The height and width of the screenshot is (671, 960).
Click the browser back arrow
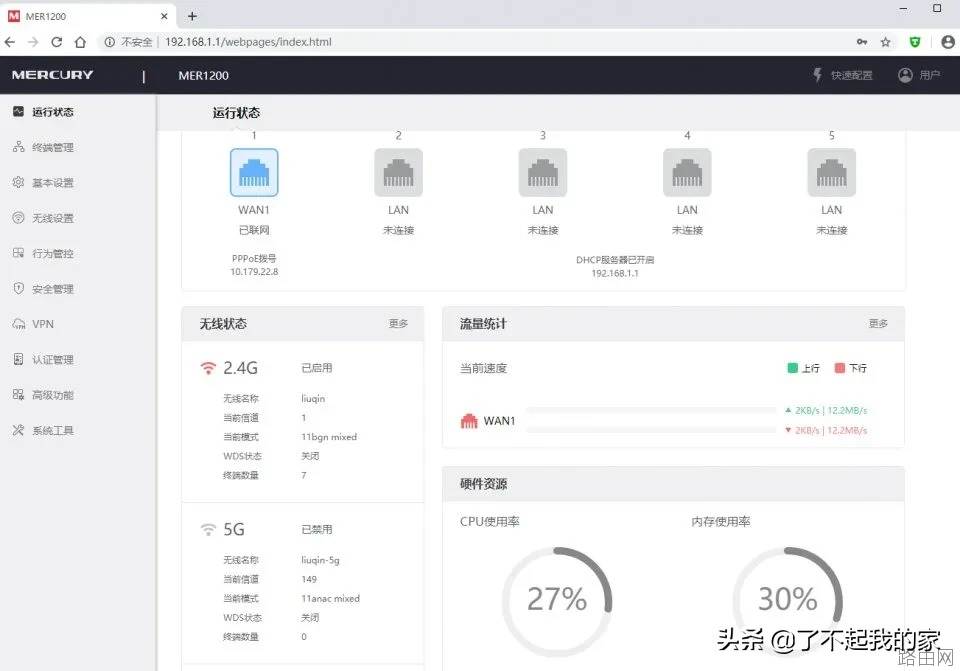[x=10, y=42]
